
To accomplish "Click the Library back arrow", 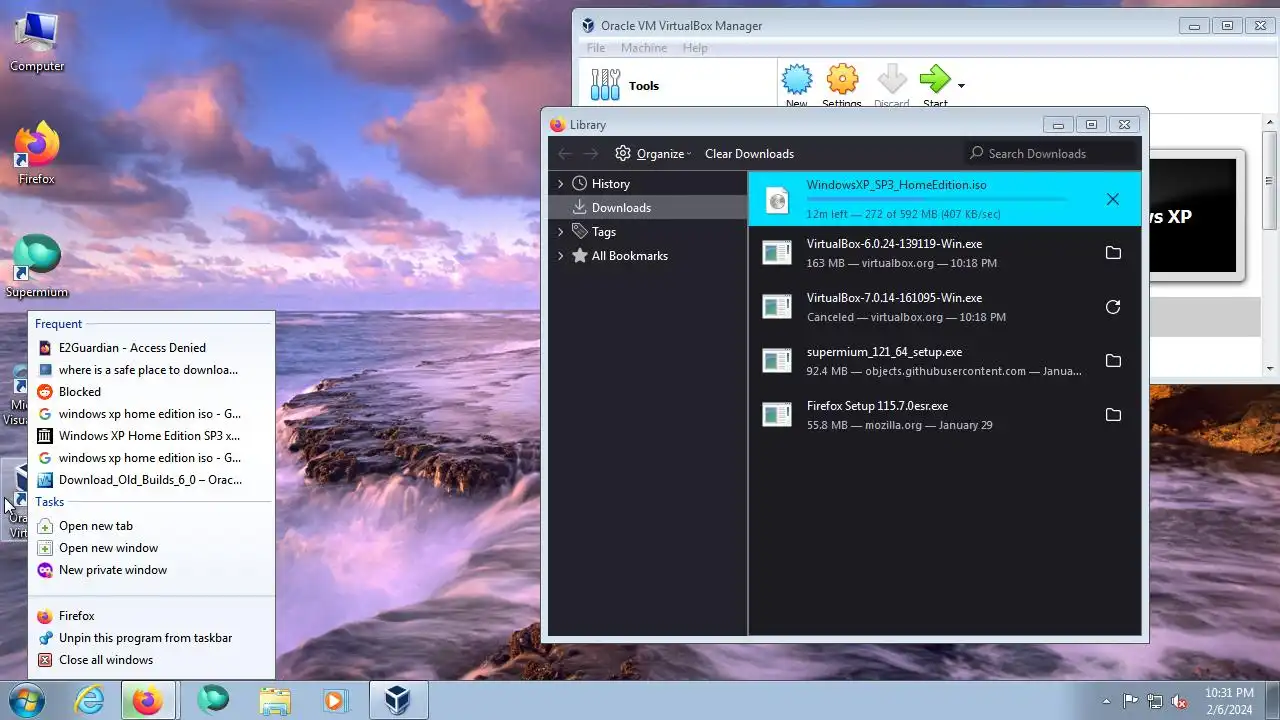I will point(565,153).
